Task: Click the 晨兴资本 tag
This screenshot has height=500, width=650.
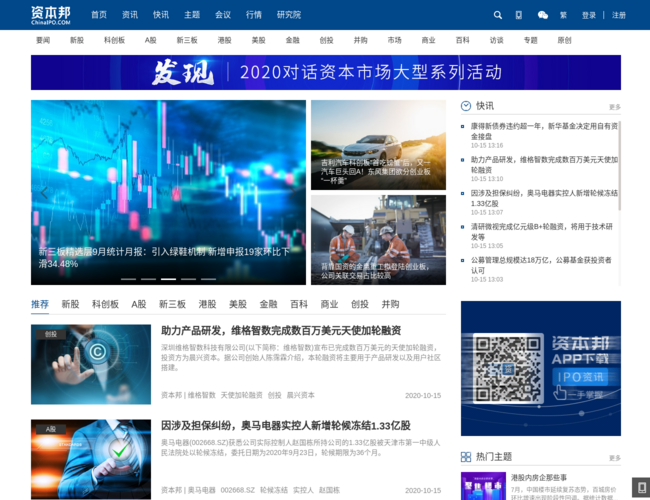Action: click(x=301, y=395)
